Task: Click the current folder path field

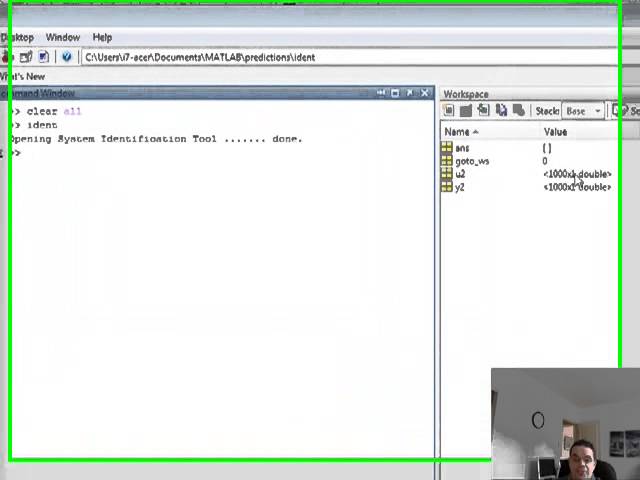Action: coord(349,57)
